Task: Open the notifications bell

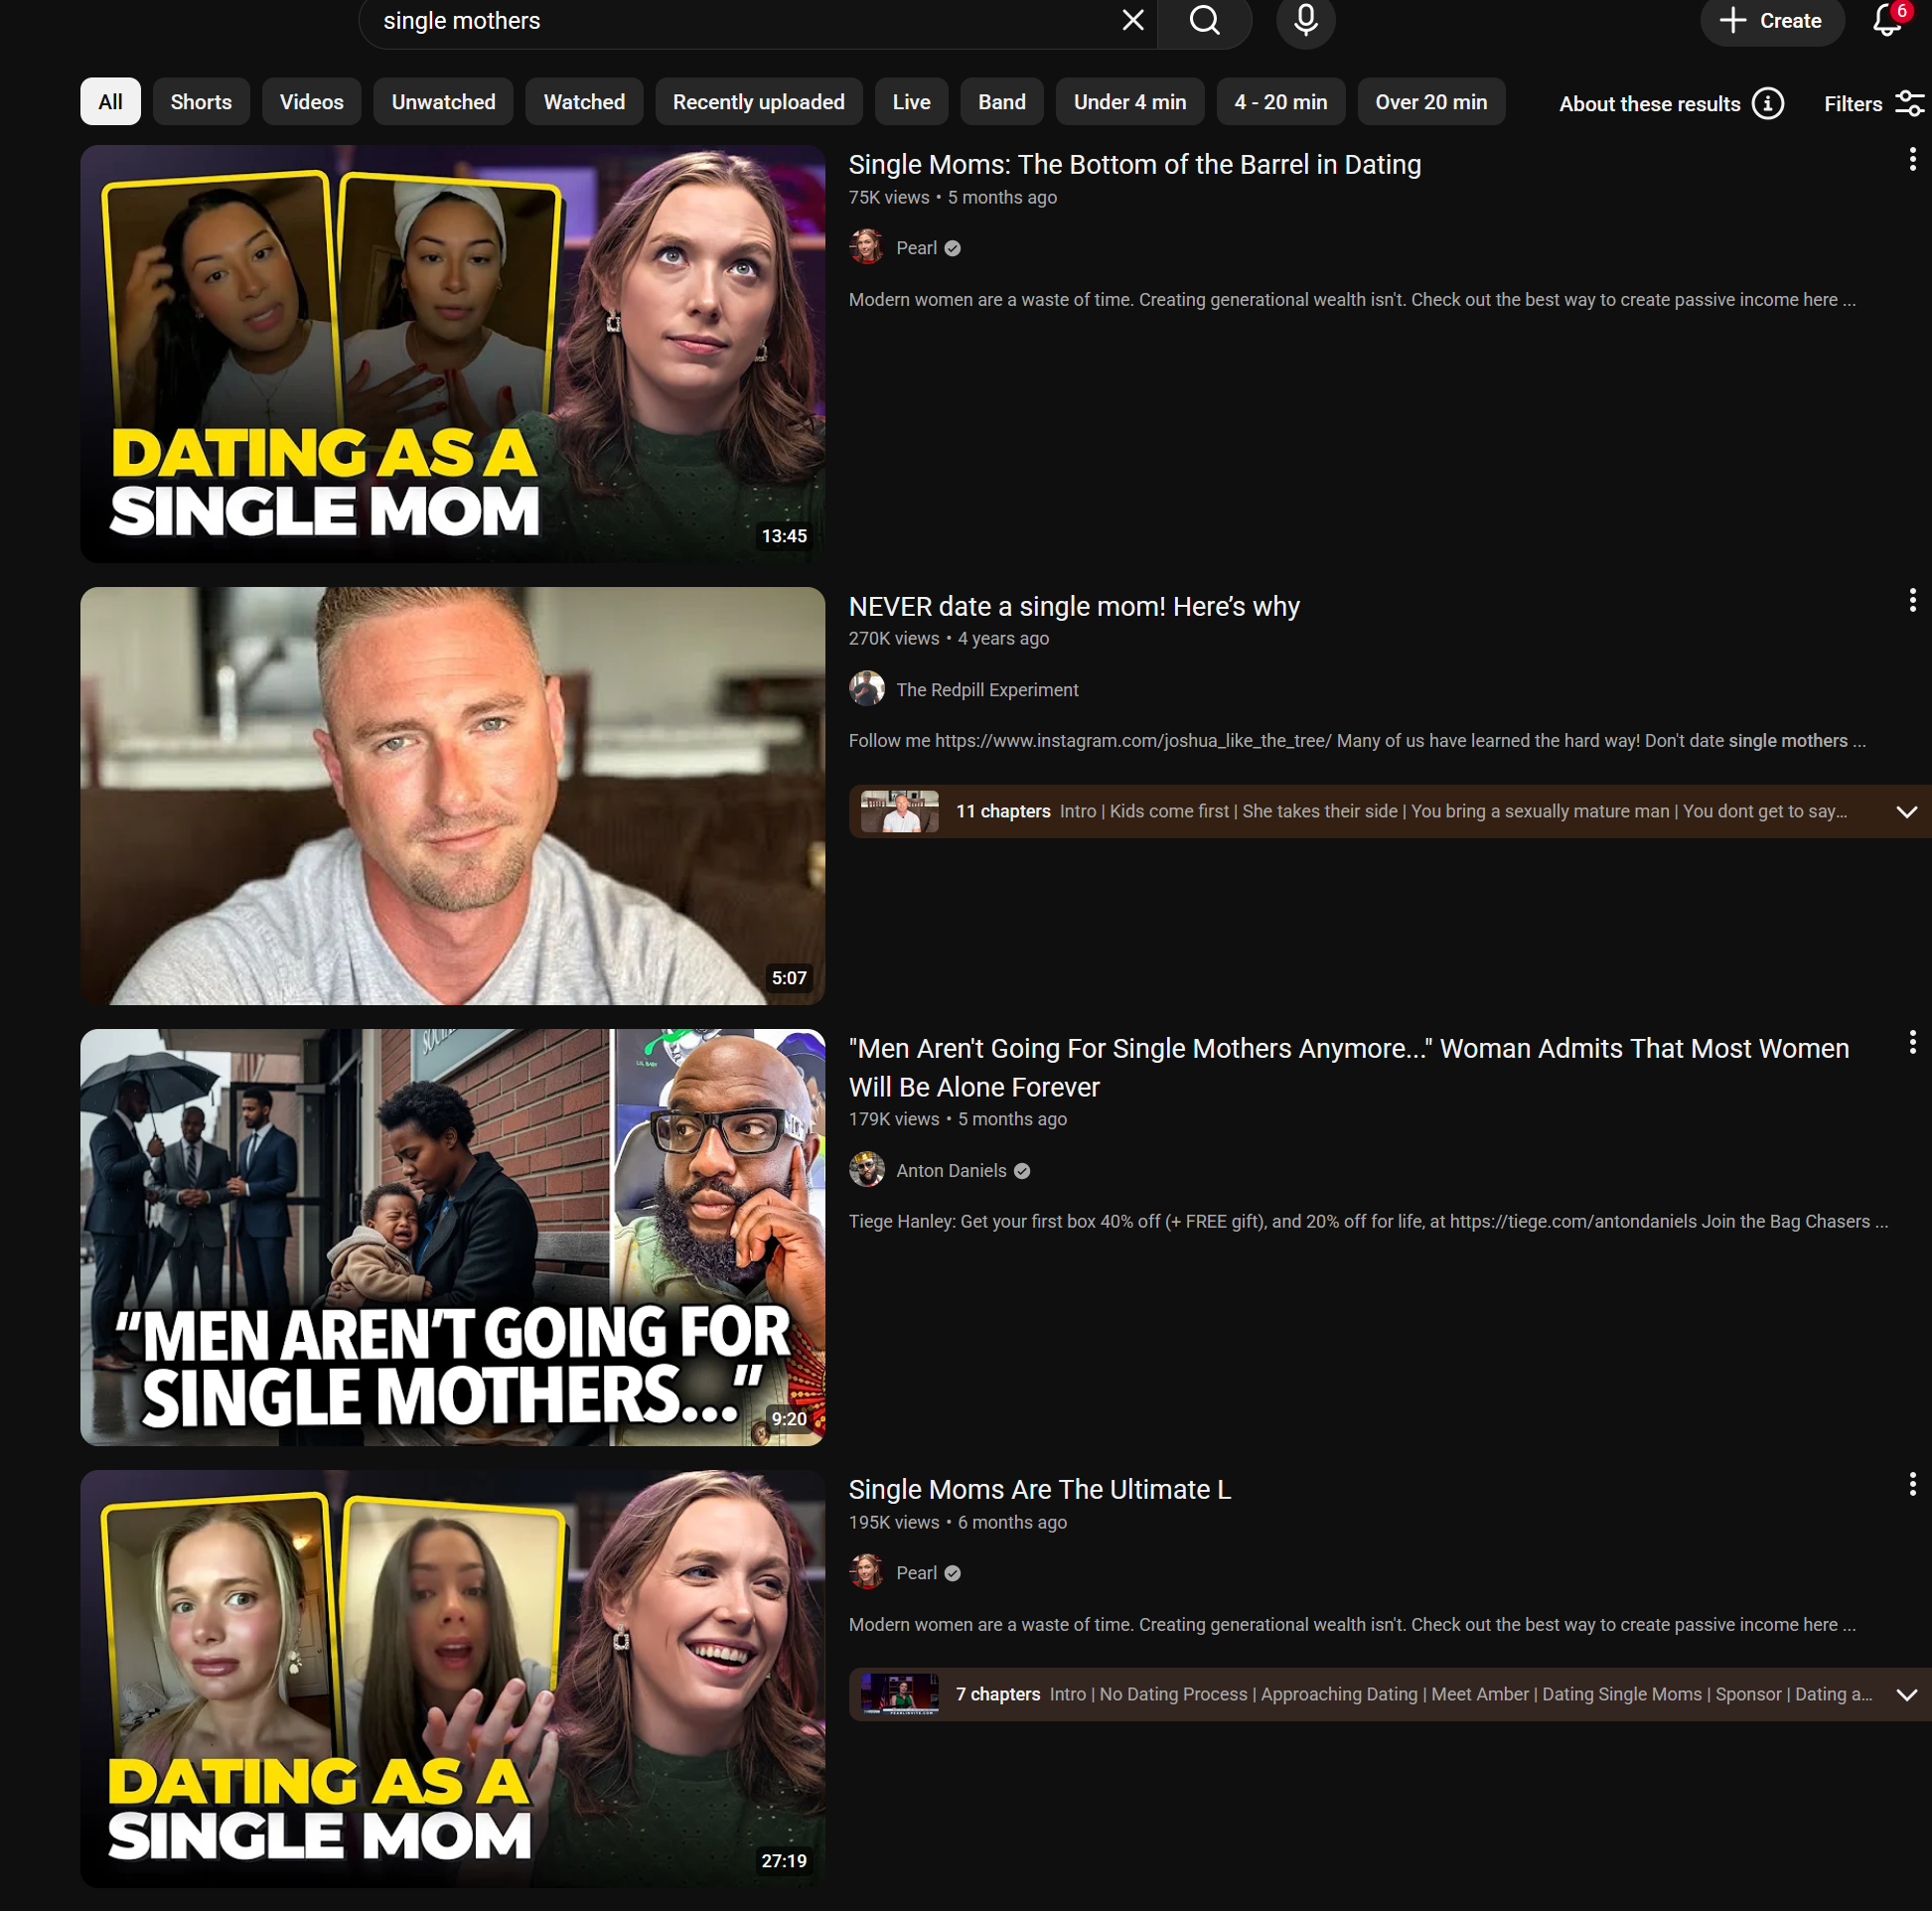Action: 1886,20
